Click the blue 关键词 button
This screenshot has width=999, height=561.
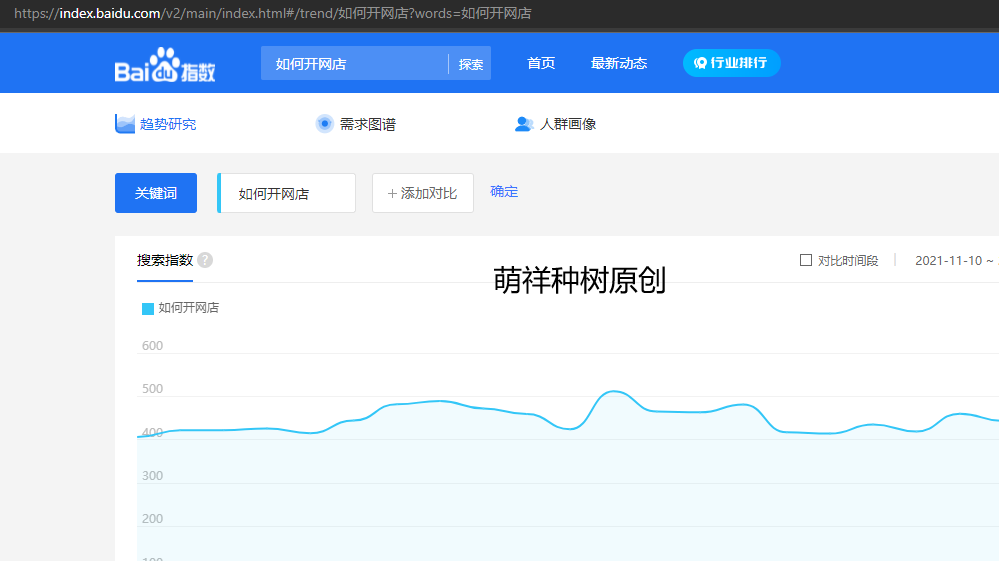[156, 193]
